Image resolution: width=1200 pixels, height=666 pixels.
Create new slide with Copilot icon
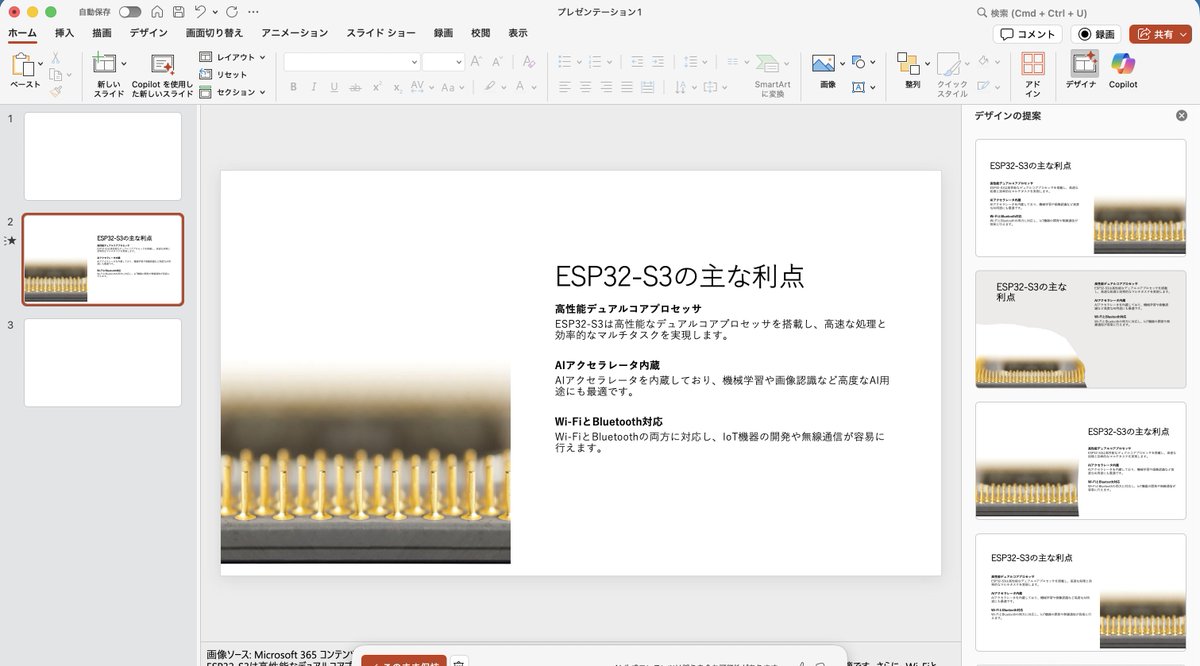163,65
